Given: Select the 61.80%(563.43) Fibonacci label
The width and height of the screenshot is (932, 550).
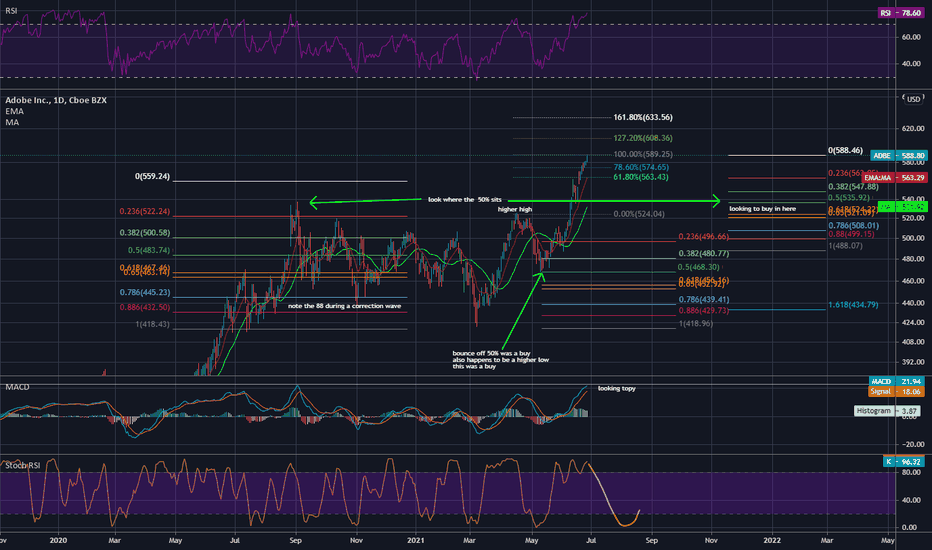Looking at the screenshot, I should [x=641, y=177].
